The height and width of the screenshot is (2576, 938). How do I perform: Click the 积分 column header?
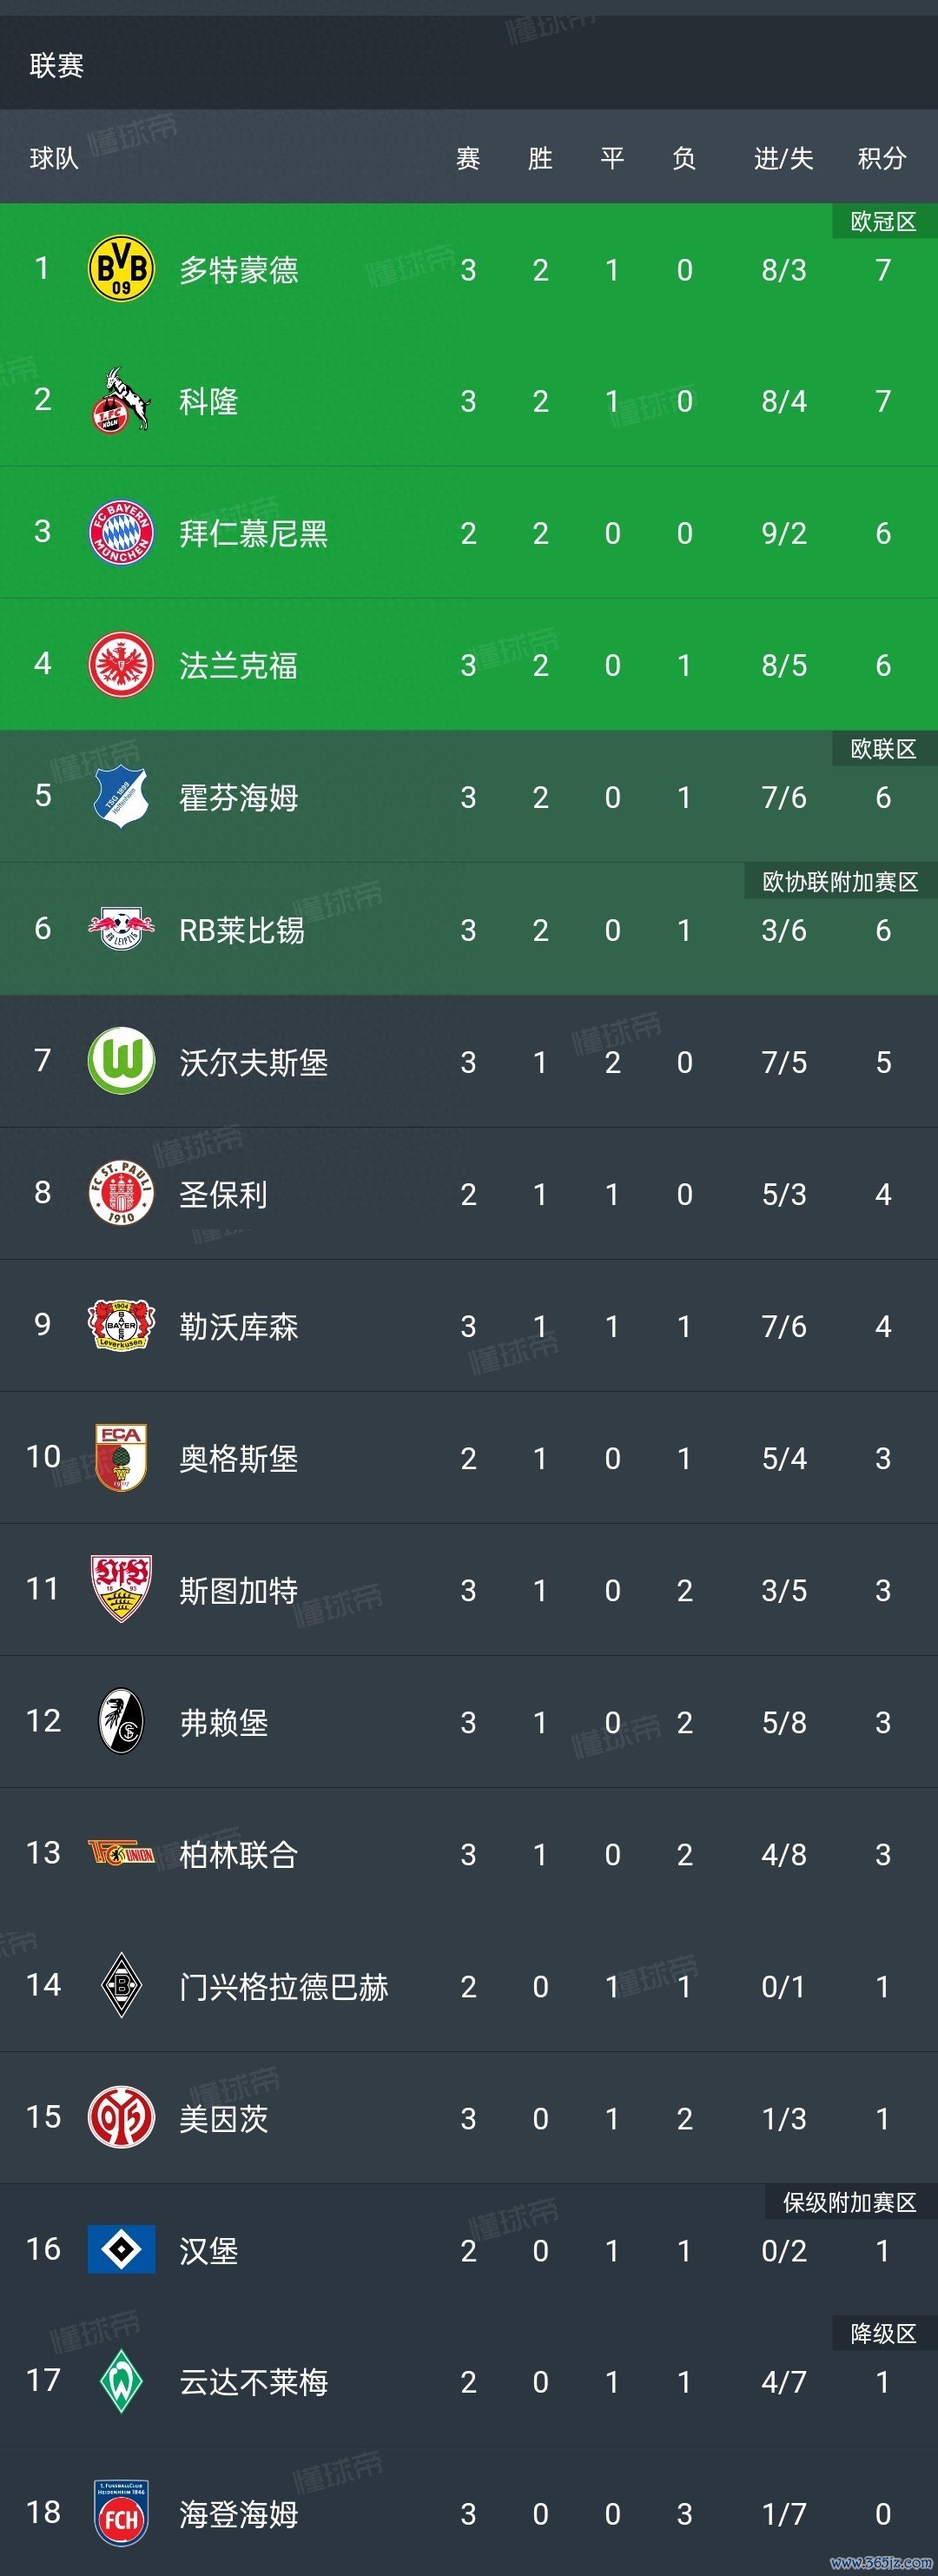[882, 158]
